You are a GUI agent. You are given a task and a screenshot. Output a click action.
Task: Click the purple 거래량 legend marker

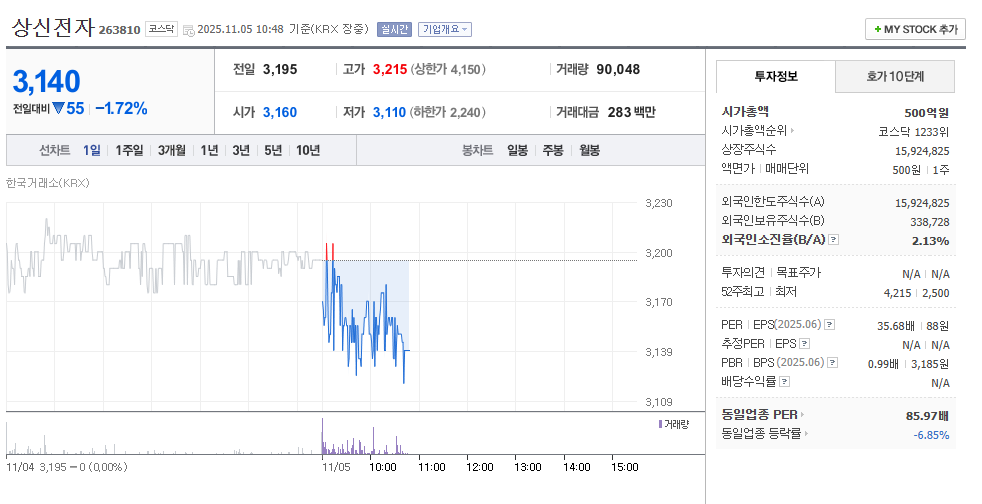(660, 424)
